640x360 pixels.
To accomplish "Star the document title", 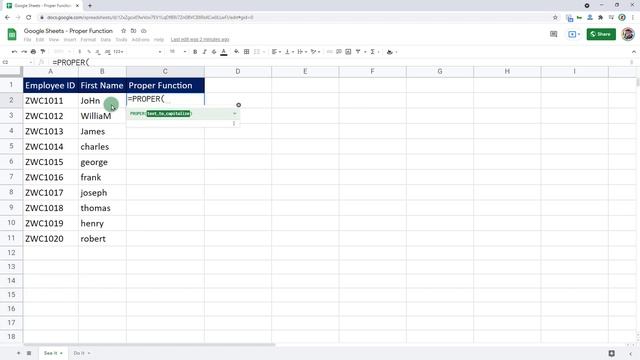I will pos(123,31).
